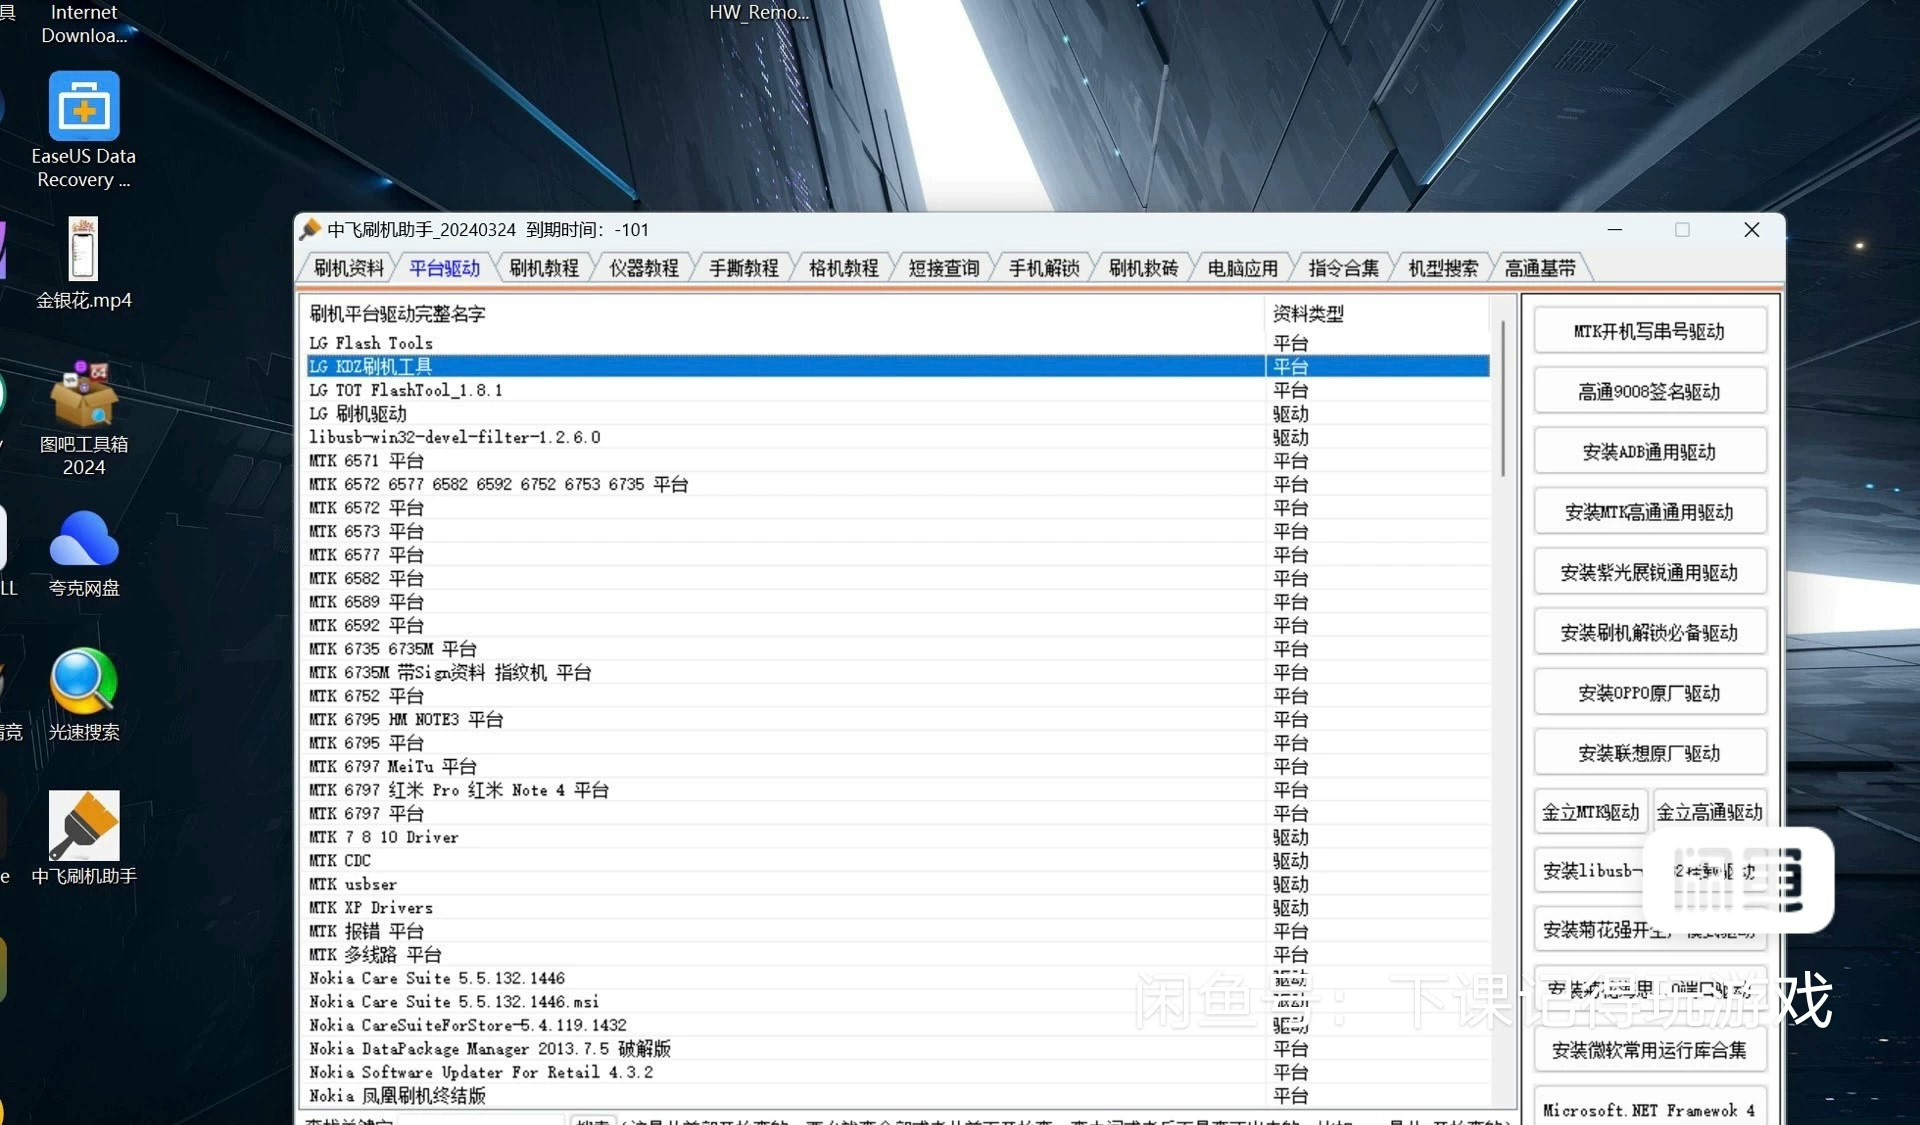The height and width of the screenshot is (1125, 1920).
Task: Click the app icon in title bar
Action: click(x=310, y=230)
